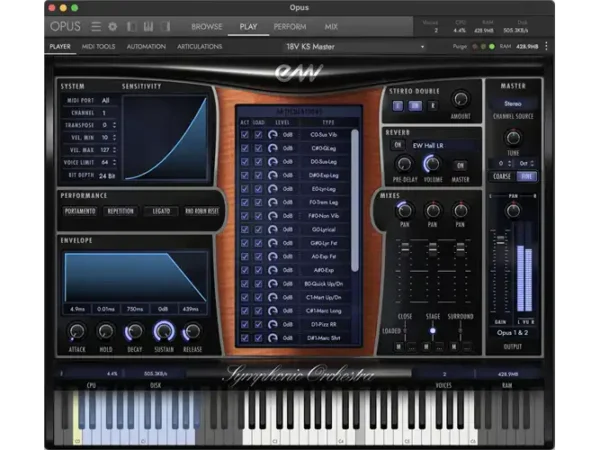
Task: Toggle the right sidebar panel icon
Action: tap(165, 26)
